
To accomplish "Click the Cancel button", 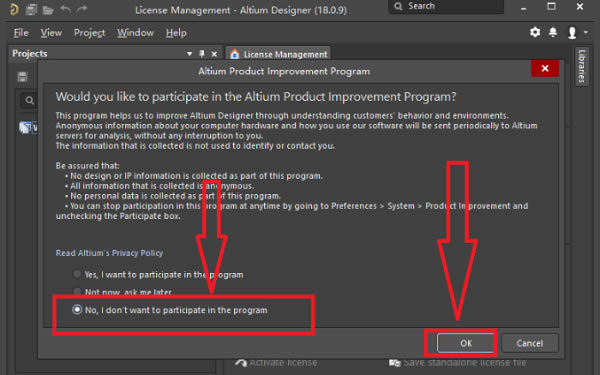I will click(x=530, y=343).
